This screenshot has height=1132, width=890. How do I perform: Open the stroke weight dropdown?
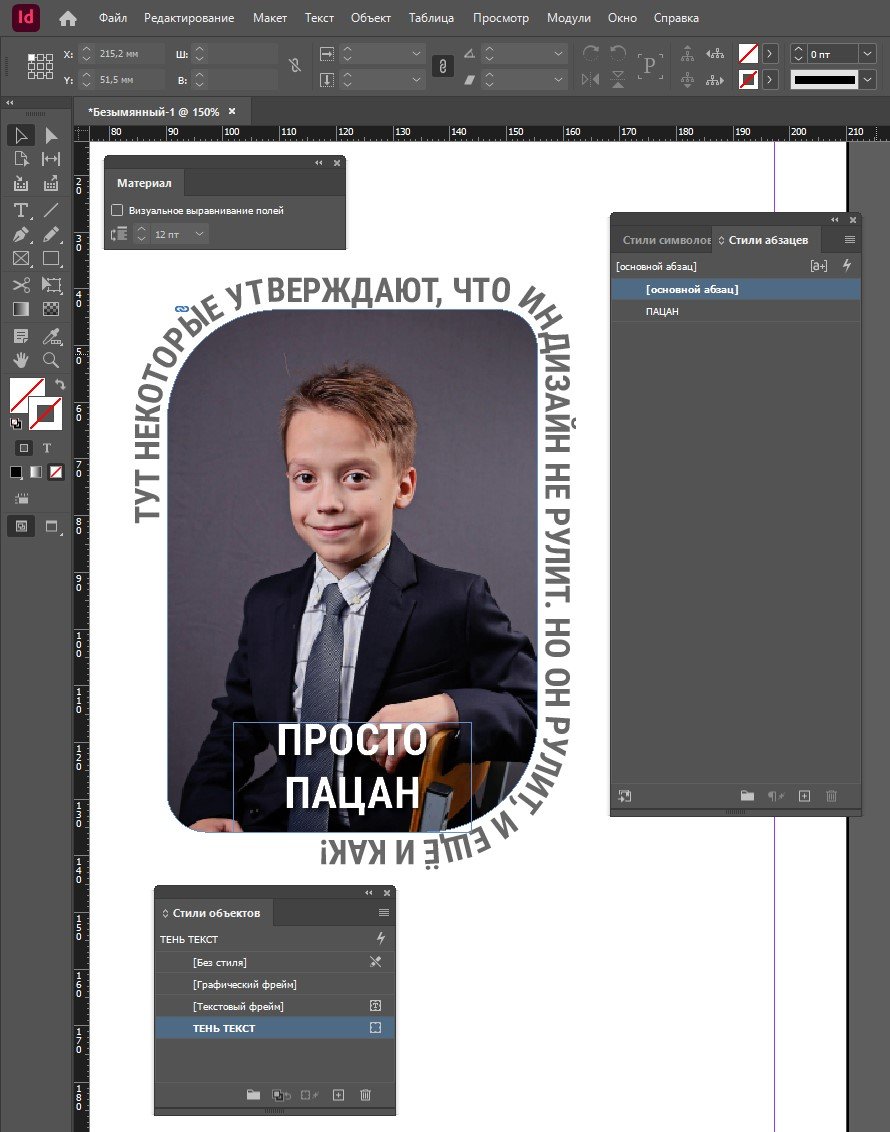pos(868,53)
